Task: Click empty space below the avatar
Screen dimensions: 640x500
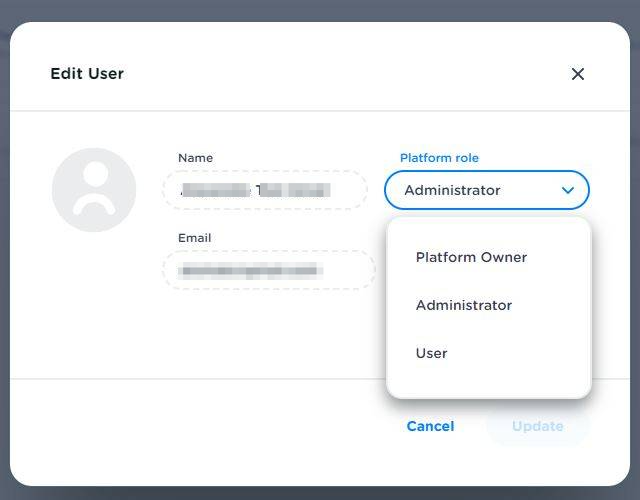Action: pyautogui.click(x=94, y=310)
